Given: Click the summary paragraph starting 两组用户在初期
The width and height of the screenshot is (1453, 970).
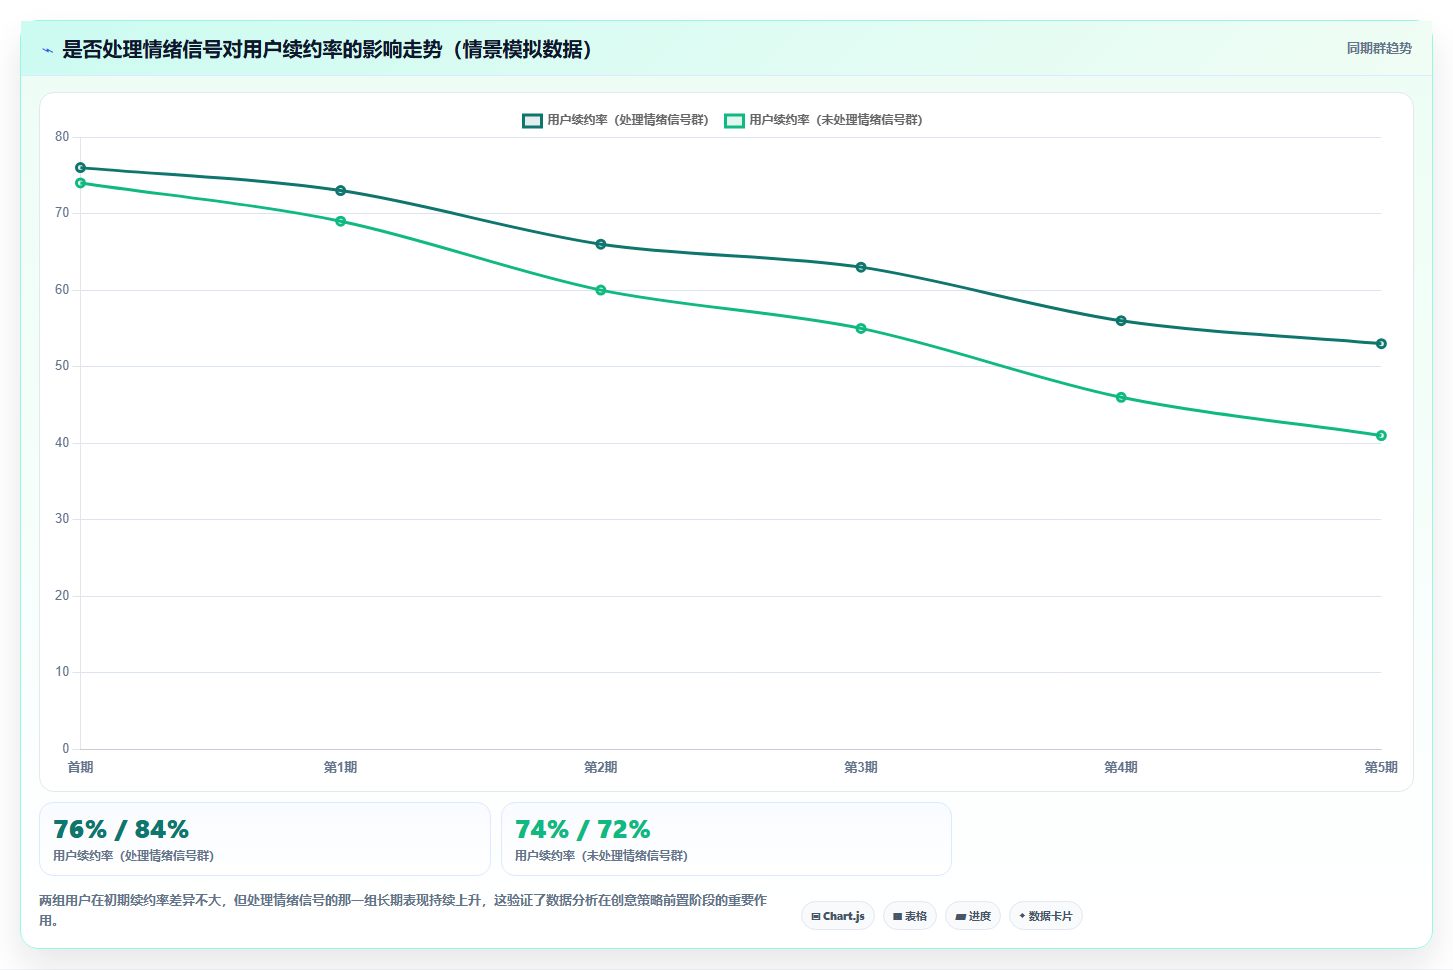Looking at the screenshot, I should 403,910.
